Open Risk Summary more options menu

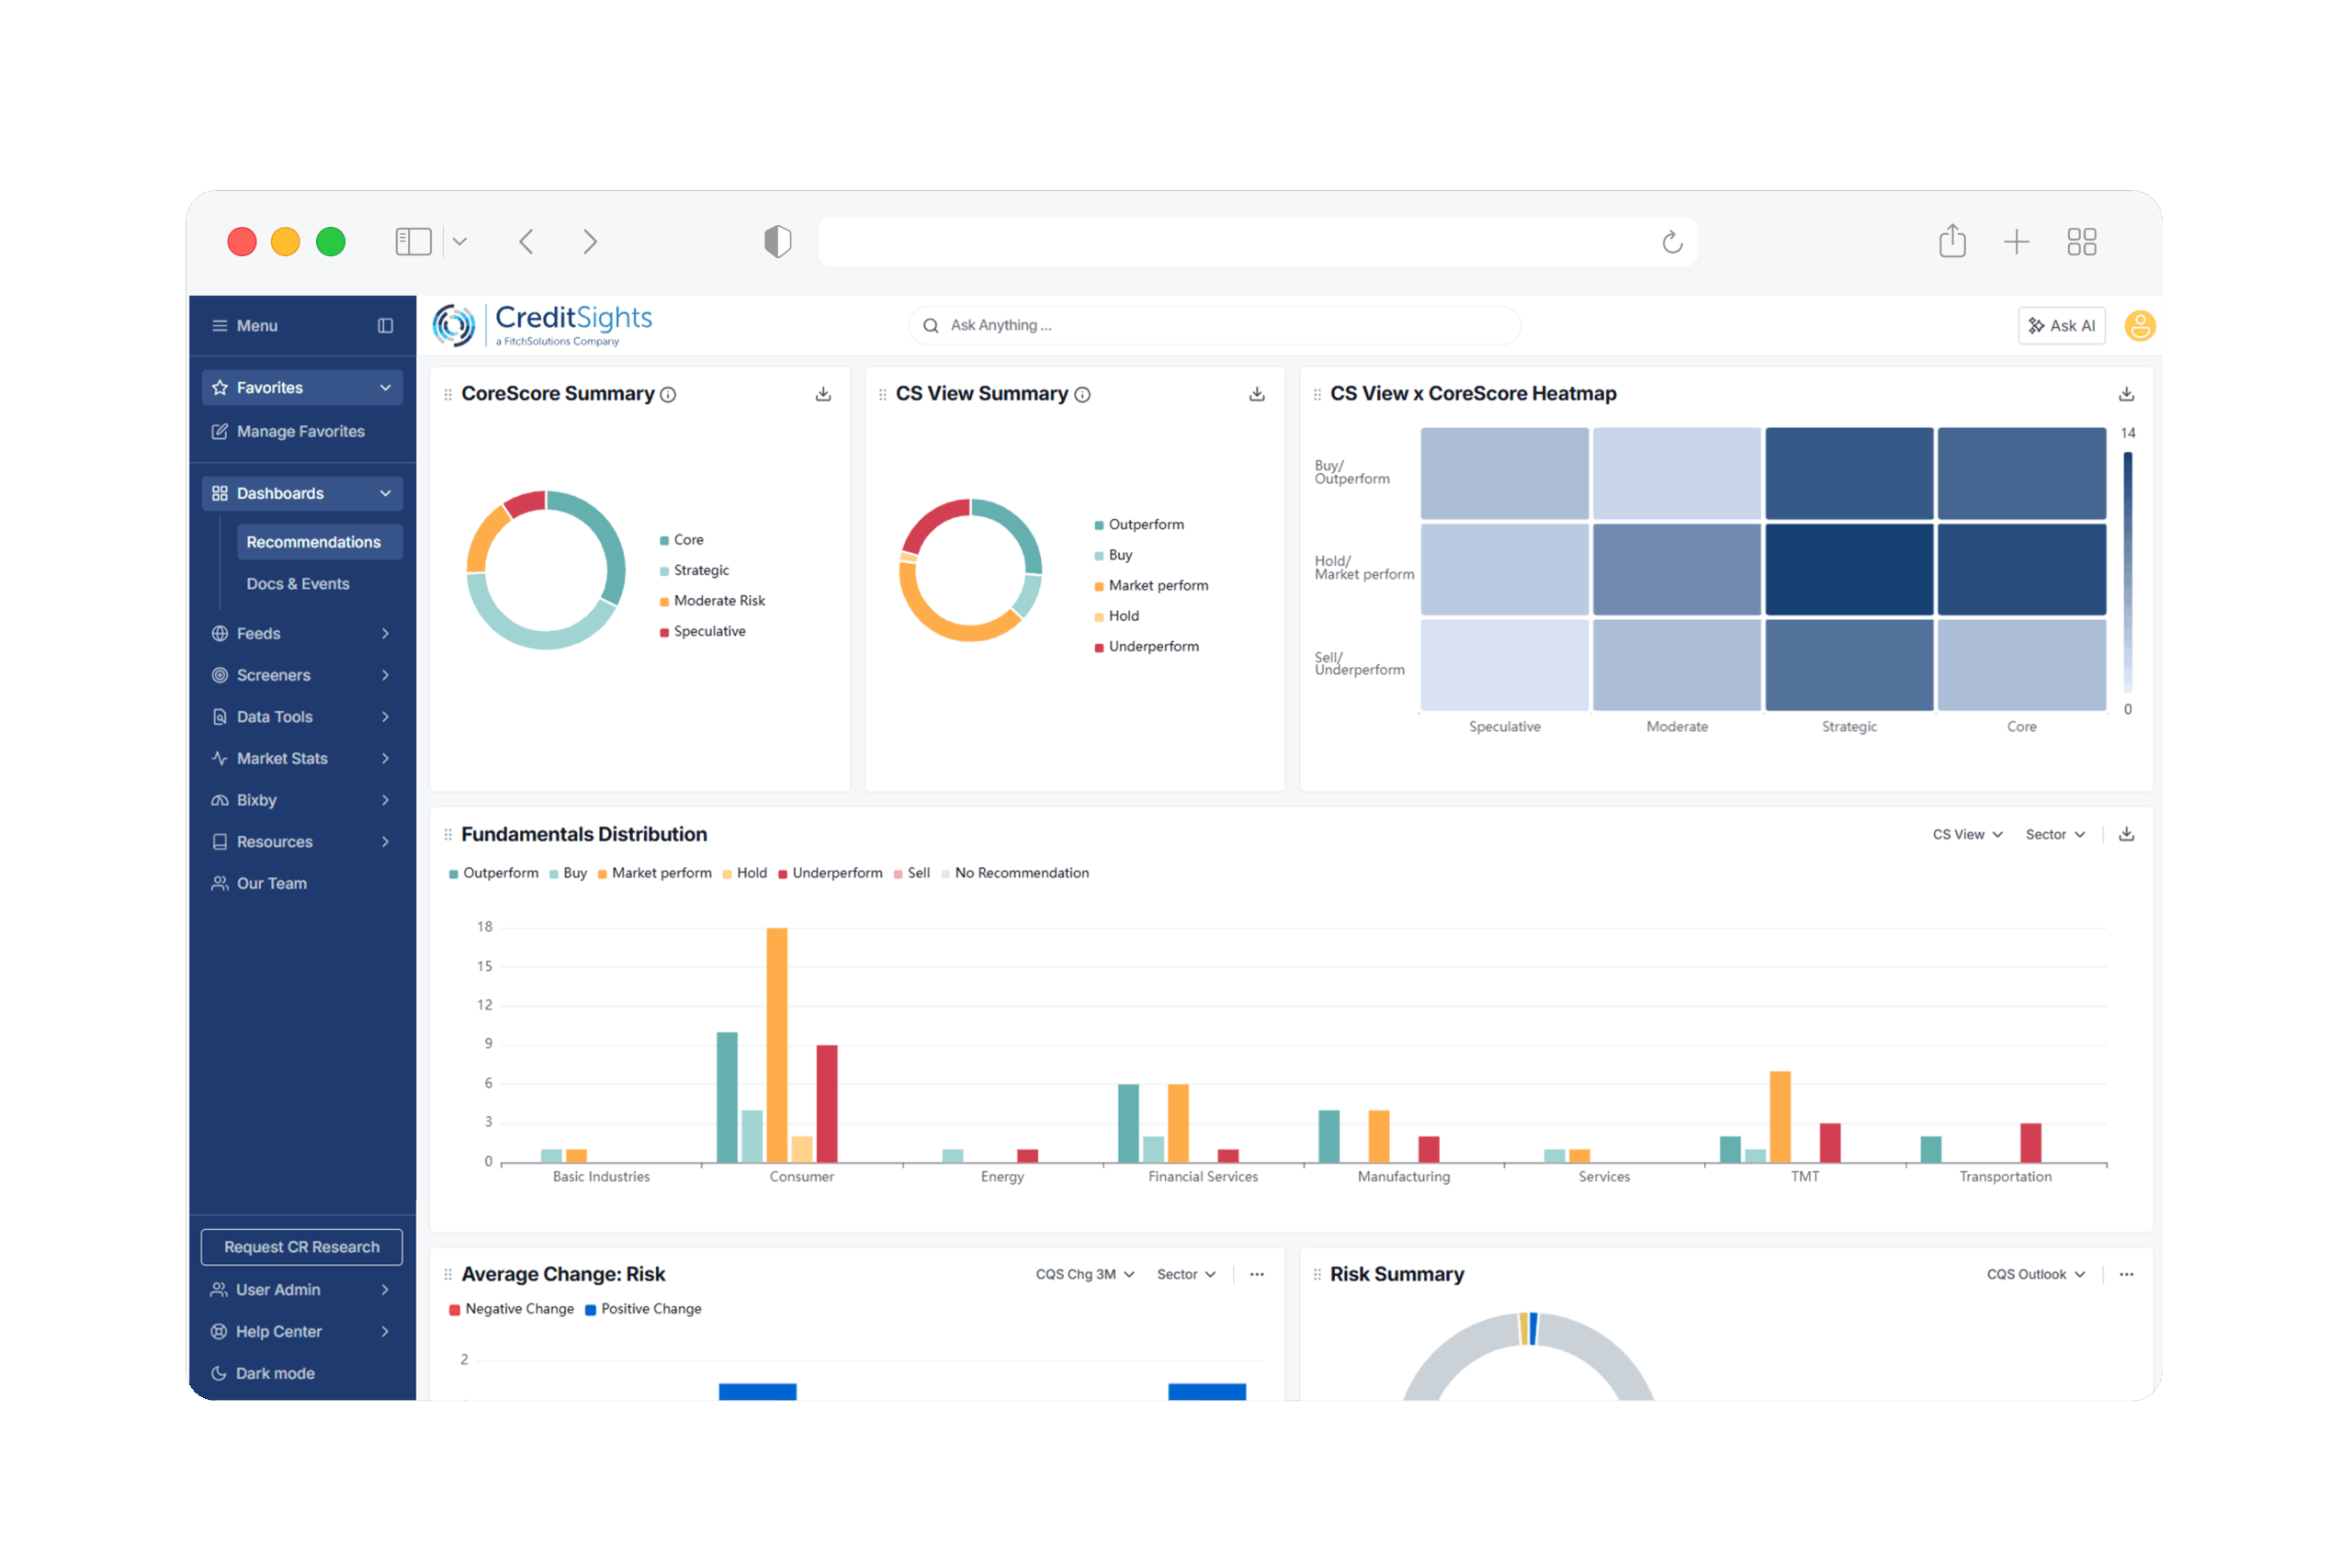[x=2126, y=1274]
